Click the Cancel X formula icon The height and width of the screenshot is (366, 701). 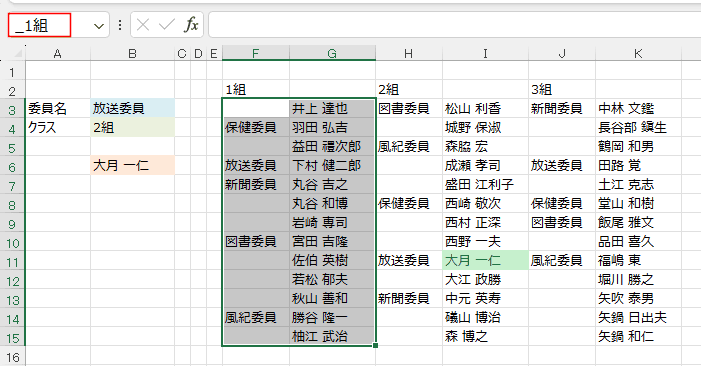click(143, 25)
